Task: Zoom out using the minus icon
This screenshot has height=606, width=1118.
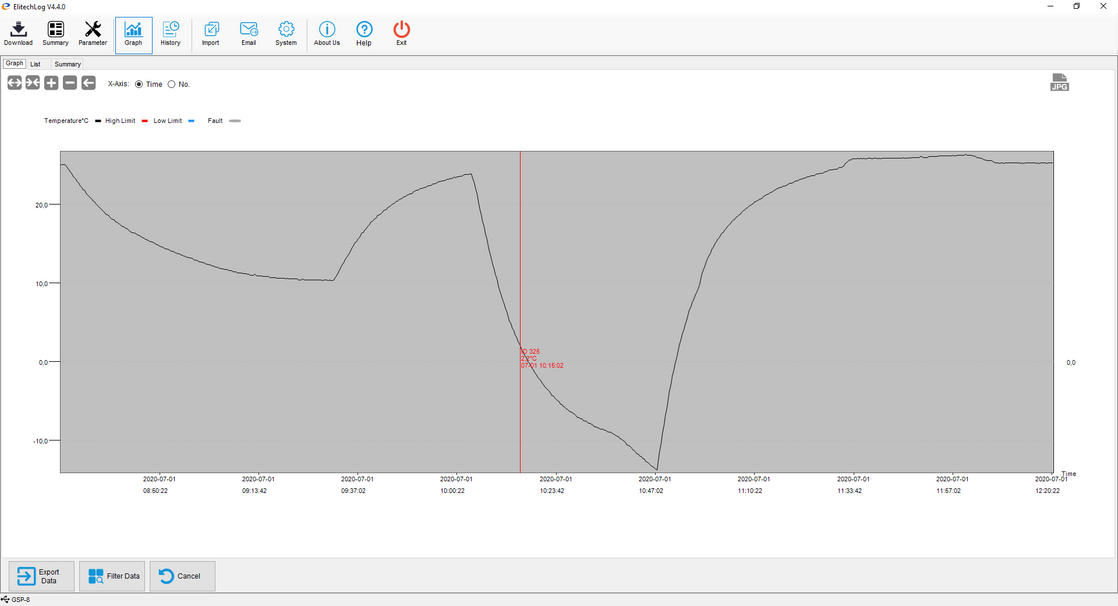Action: [x=70, y=83]
